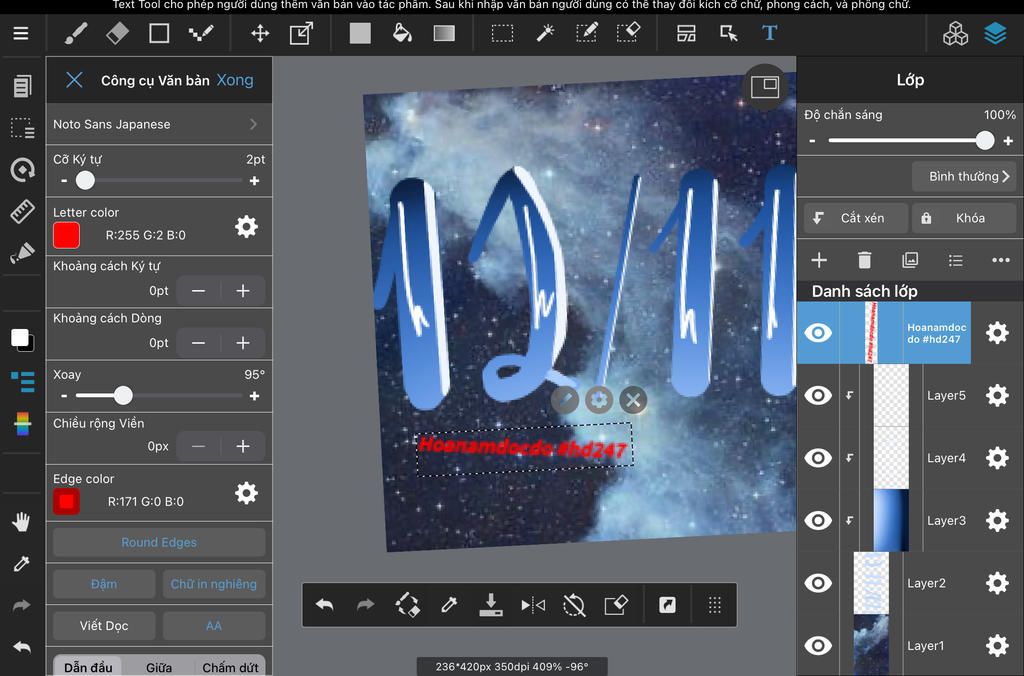The height and width of the screenshot is (676, 1024).
Task: Open Layer3 settings gear
Action: 997,521
